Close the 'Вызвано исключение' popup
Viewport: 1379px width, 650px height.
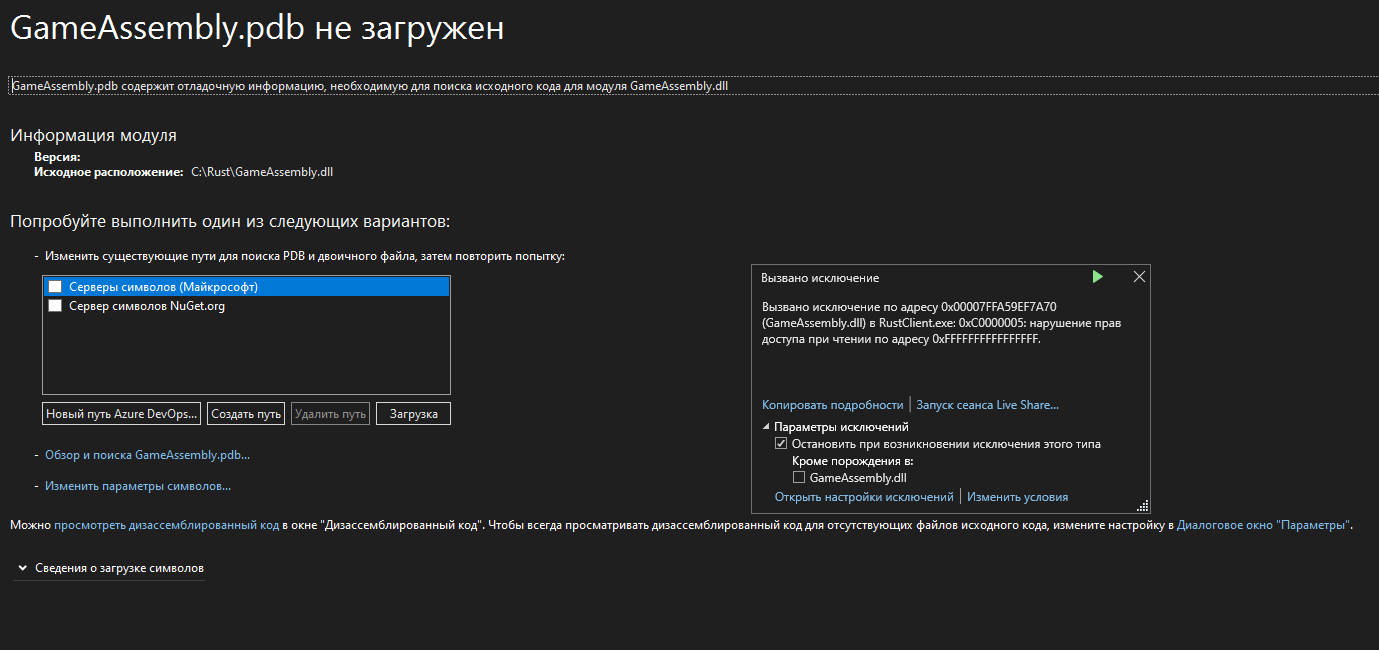click(1139, 277)
